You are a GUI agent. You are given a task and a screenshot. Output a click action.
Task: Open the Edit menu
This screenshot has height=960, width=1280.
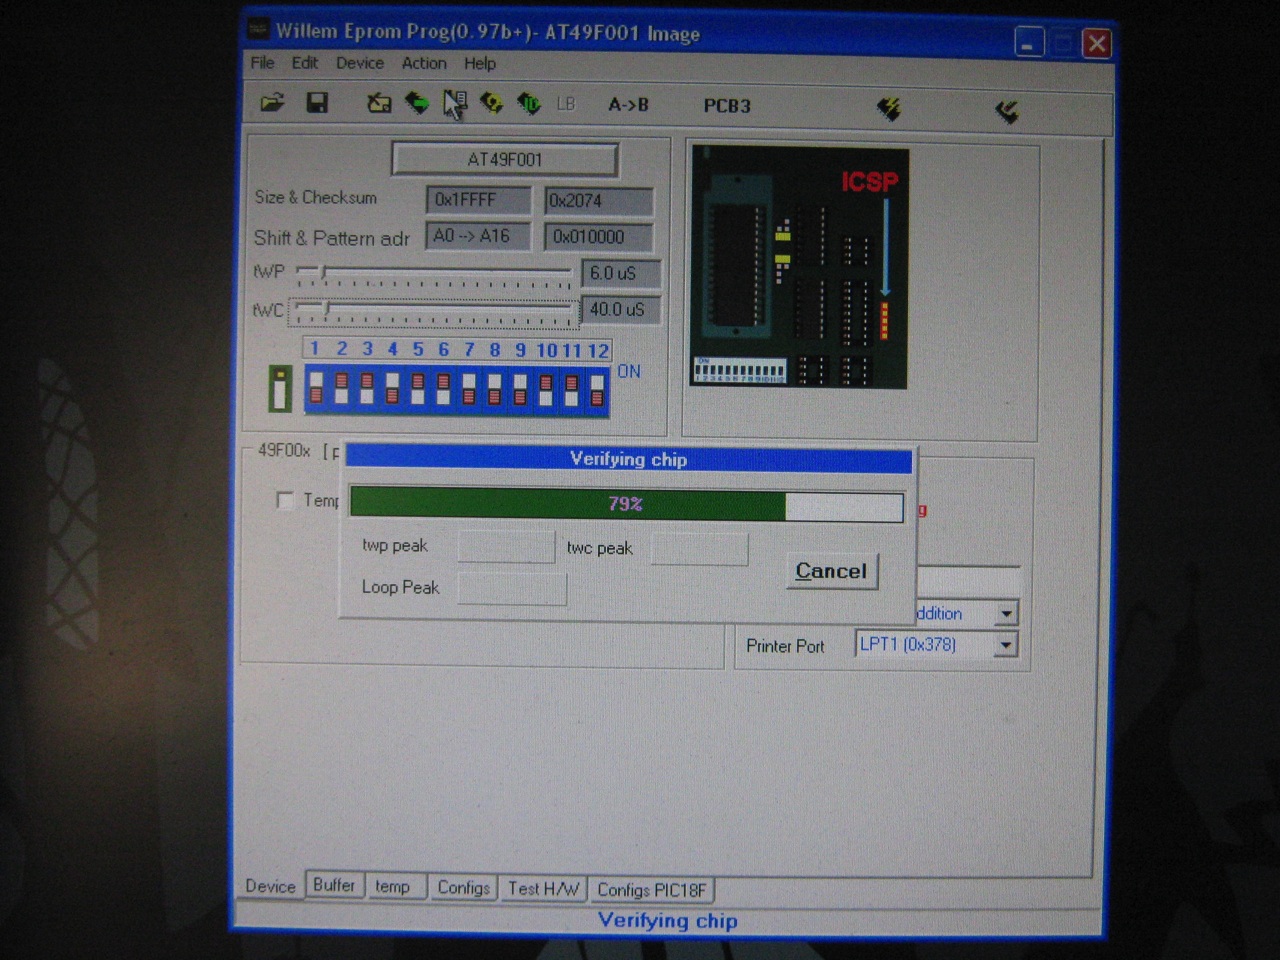(x=305, y=62)
